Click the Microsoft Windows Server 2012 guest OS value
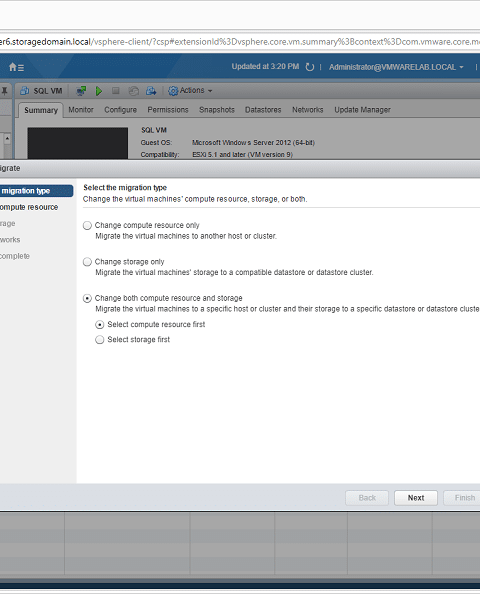 [x=253, y=142]
